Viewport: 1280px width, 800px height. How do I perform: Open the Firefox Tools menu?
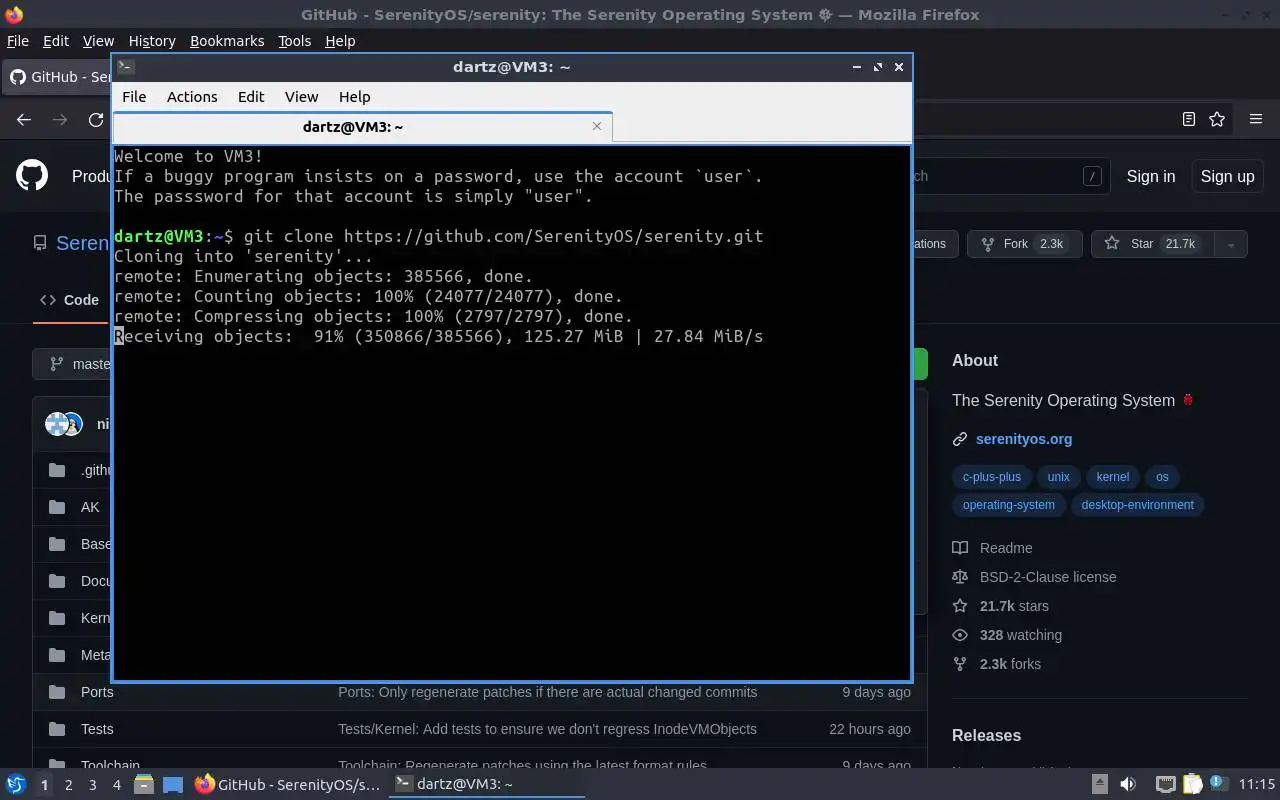294,41
